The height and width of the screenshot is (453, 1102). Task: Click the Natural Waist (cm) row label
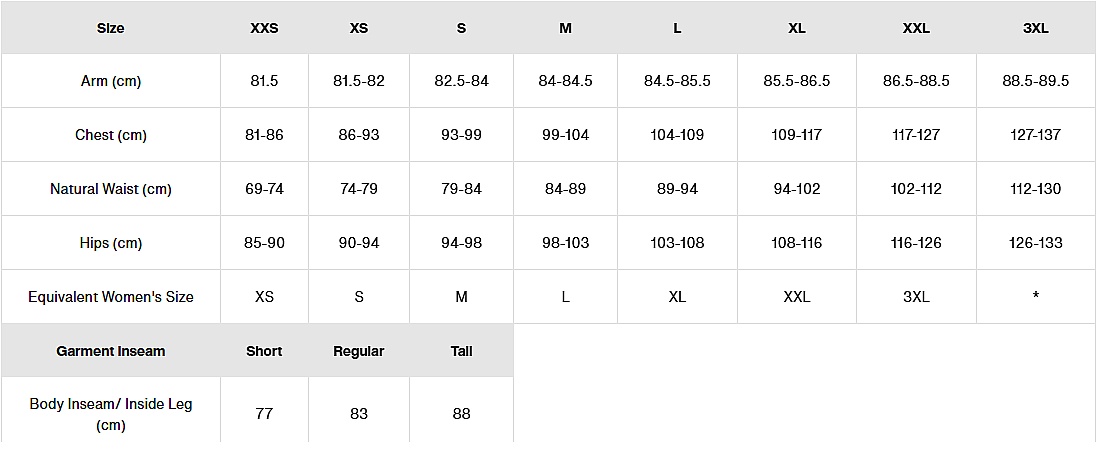tap(111, 189)
